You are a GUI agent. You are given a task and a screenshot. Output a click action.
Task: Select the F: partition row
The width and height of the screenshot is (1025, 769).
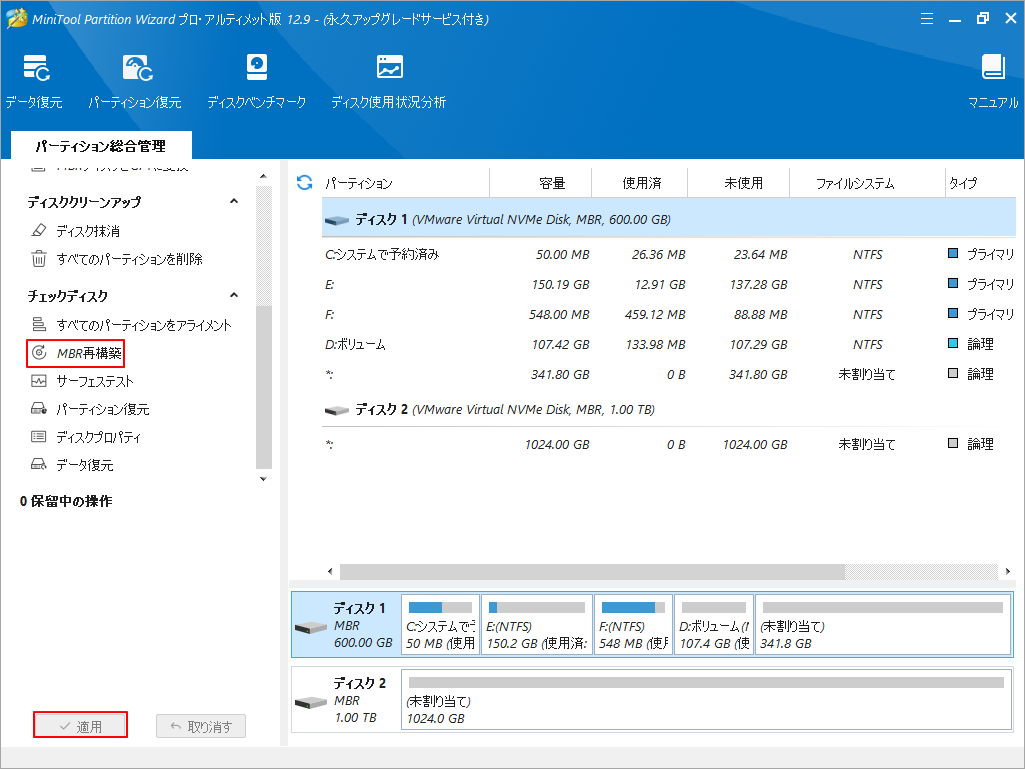669,315
